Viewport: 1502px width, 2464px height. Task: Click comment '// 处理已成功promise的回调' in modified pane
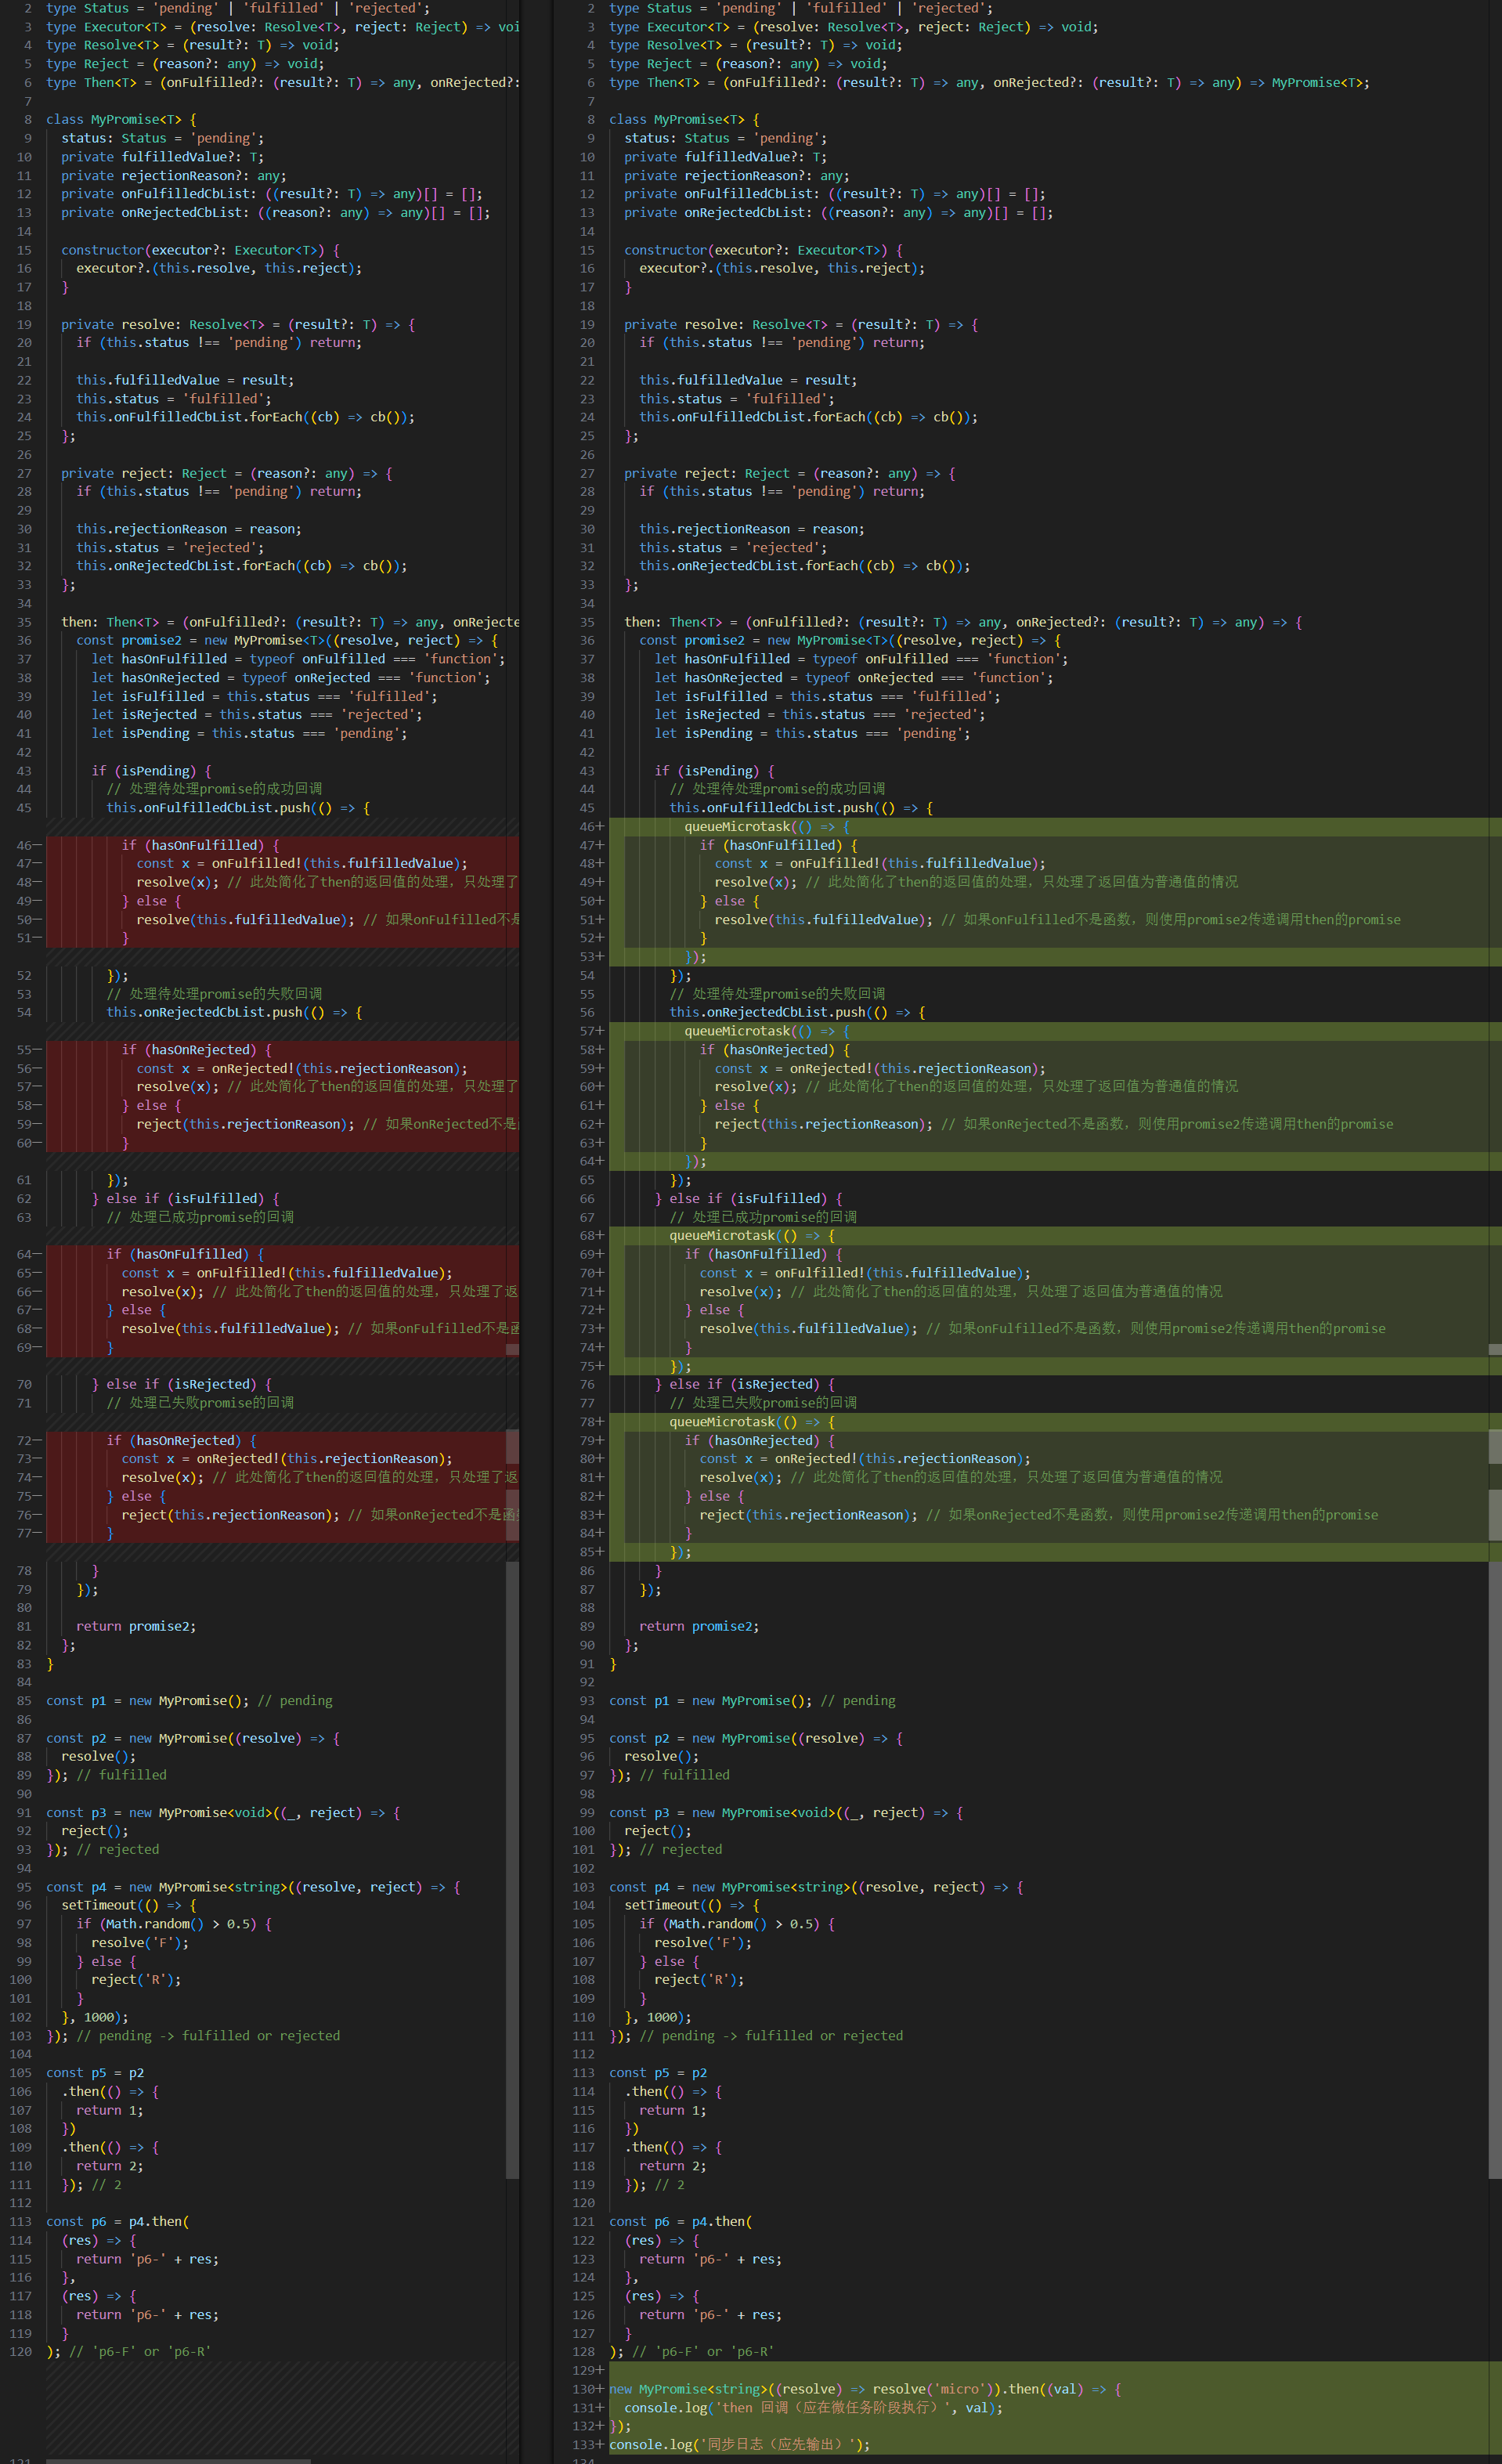[x=763, y=1217]
